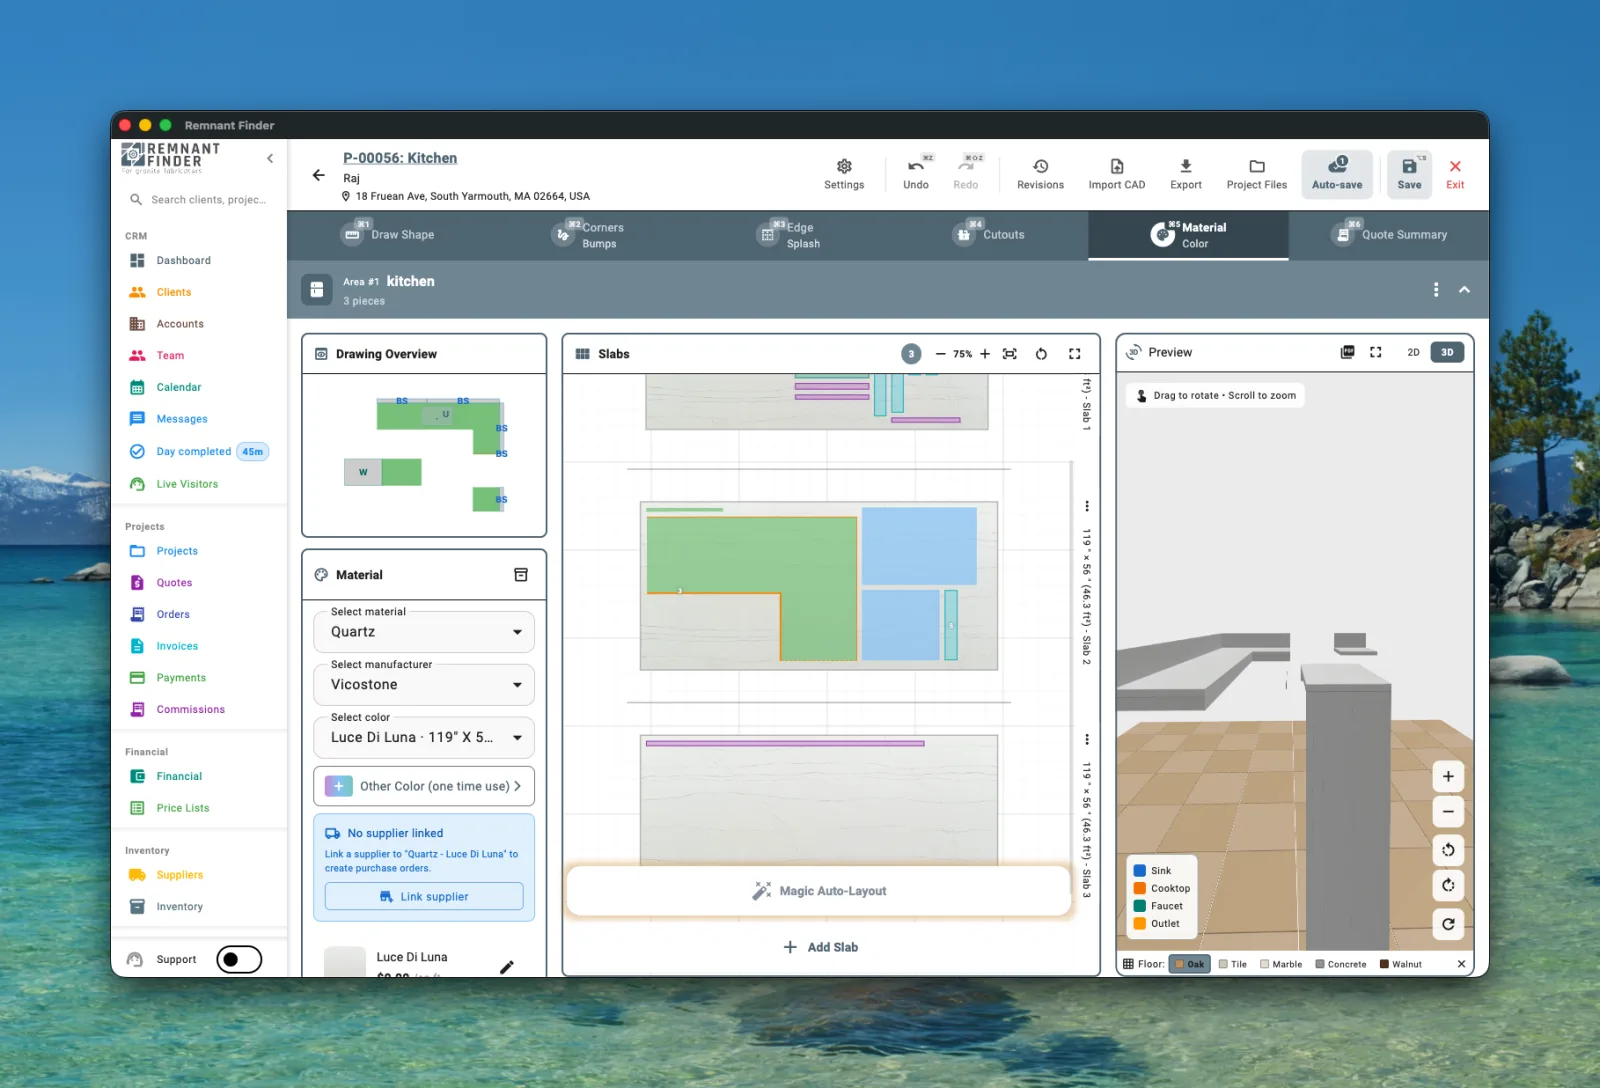This screenshot has width=1600, height=1088.
Task: Open the Select manufacturer dropdown
Action: 424,685
